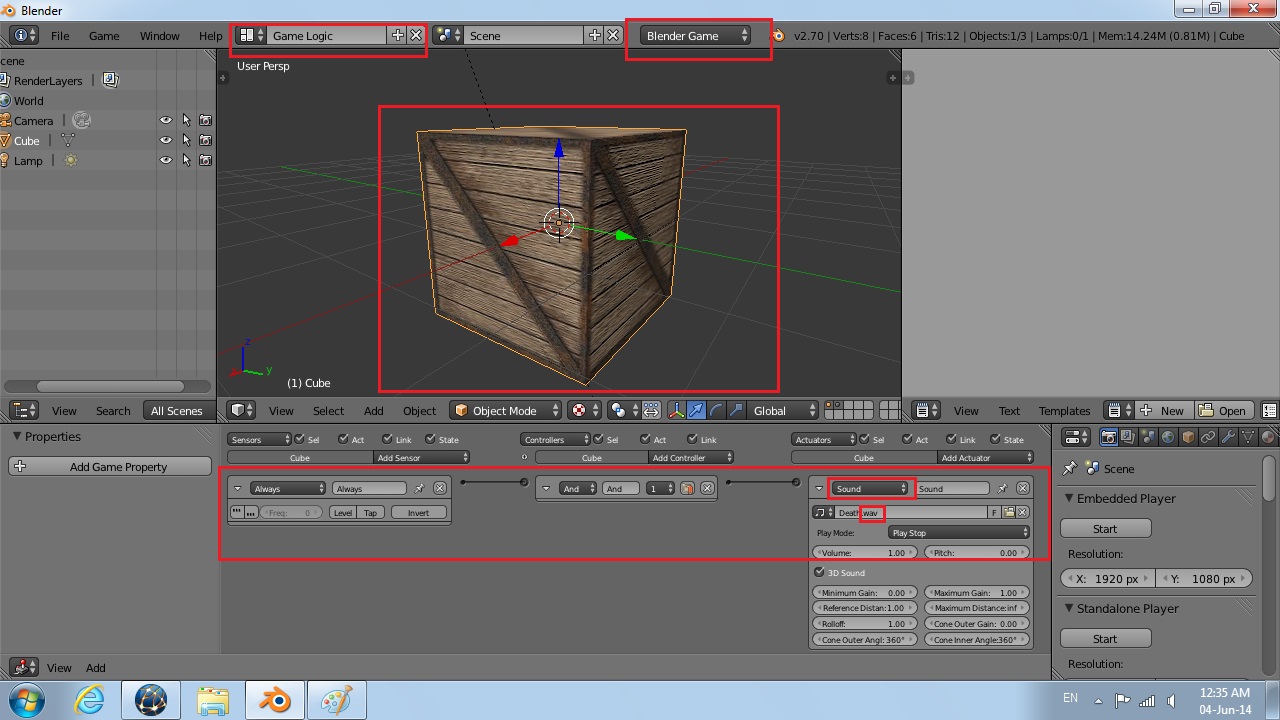Open the Blender Game engine dropdown

click(697, 35)
